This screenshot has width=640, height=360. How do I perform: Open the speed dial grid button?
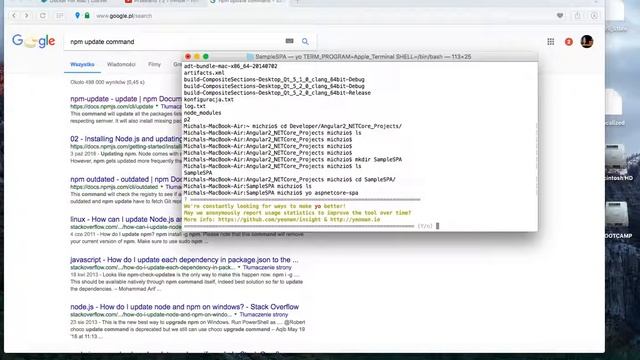tap(60, 16)
